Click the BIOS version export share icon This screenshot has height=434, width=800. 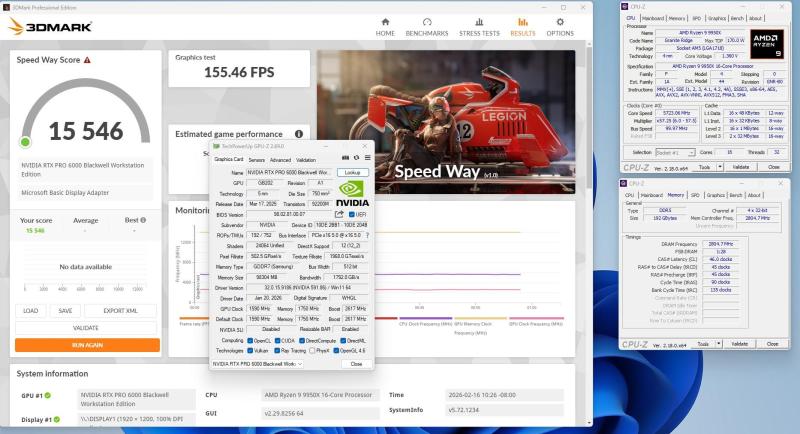[x=339, y=214]
